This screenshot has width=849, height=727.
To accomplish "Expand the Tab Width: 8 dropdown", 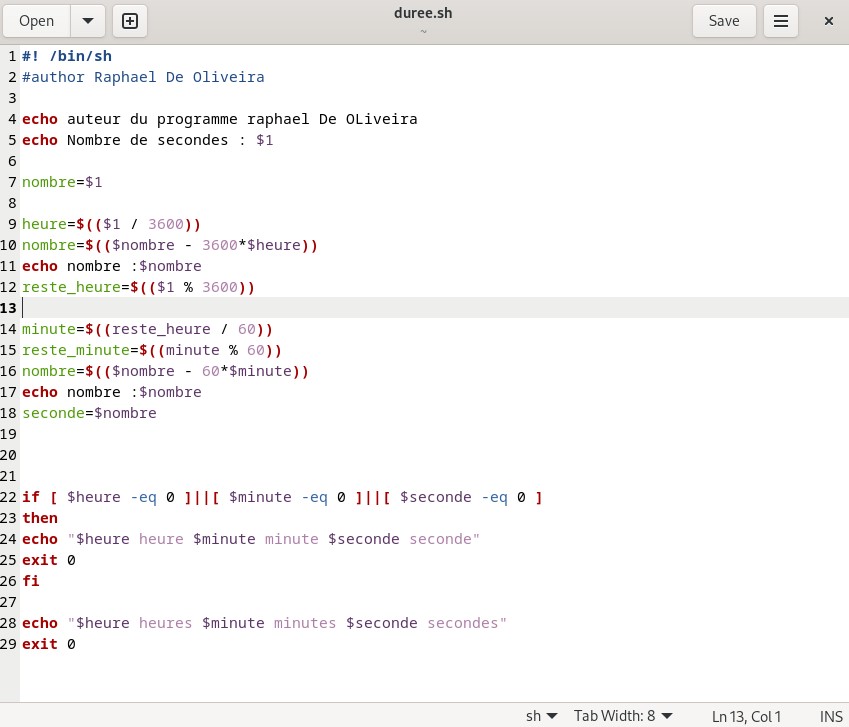I will tap(623, 716).
